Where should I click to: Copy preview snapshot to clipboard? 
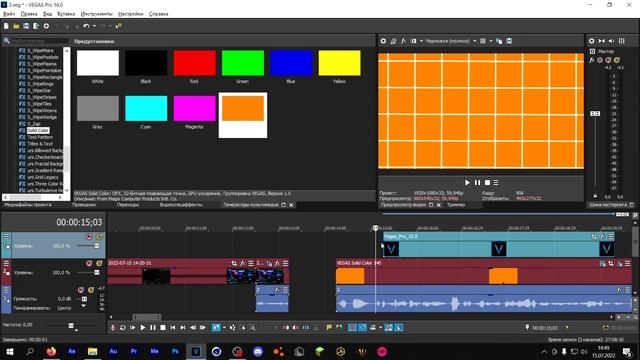499,41
